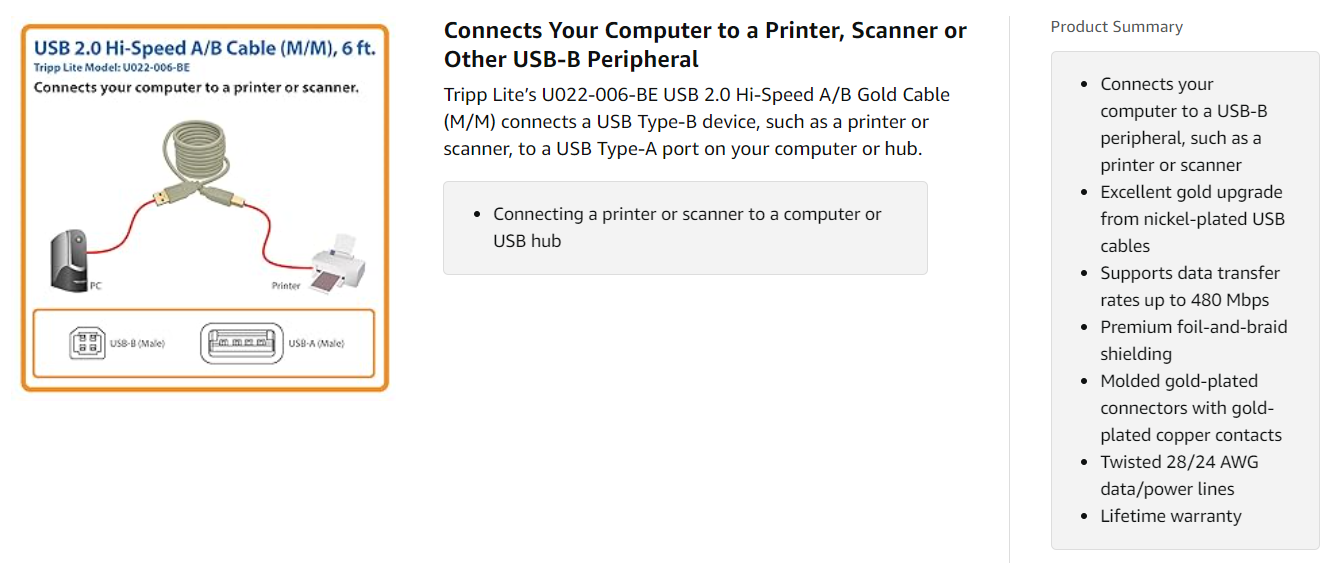
Task: Click the "Lifetime warranty" bullet item
Action: click(x=1170, y=516)
